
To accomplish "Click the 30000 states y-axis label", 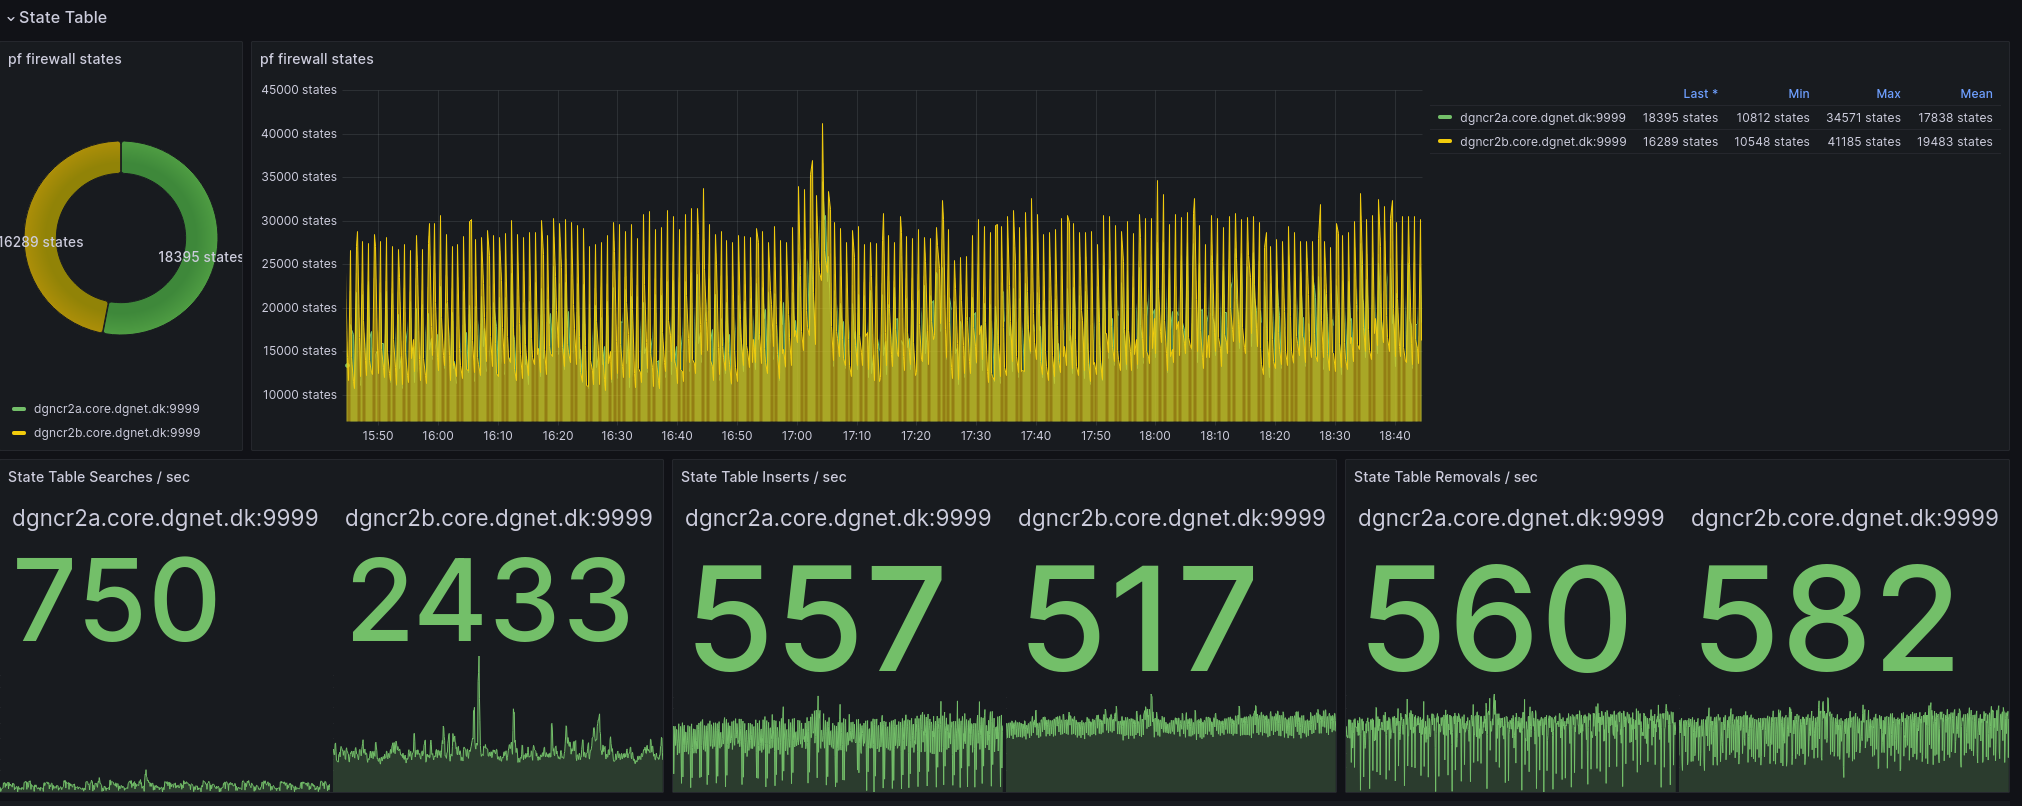I will 299,221.
